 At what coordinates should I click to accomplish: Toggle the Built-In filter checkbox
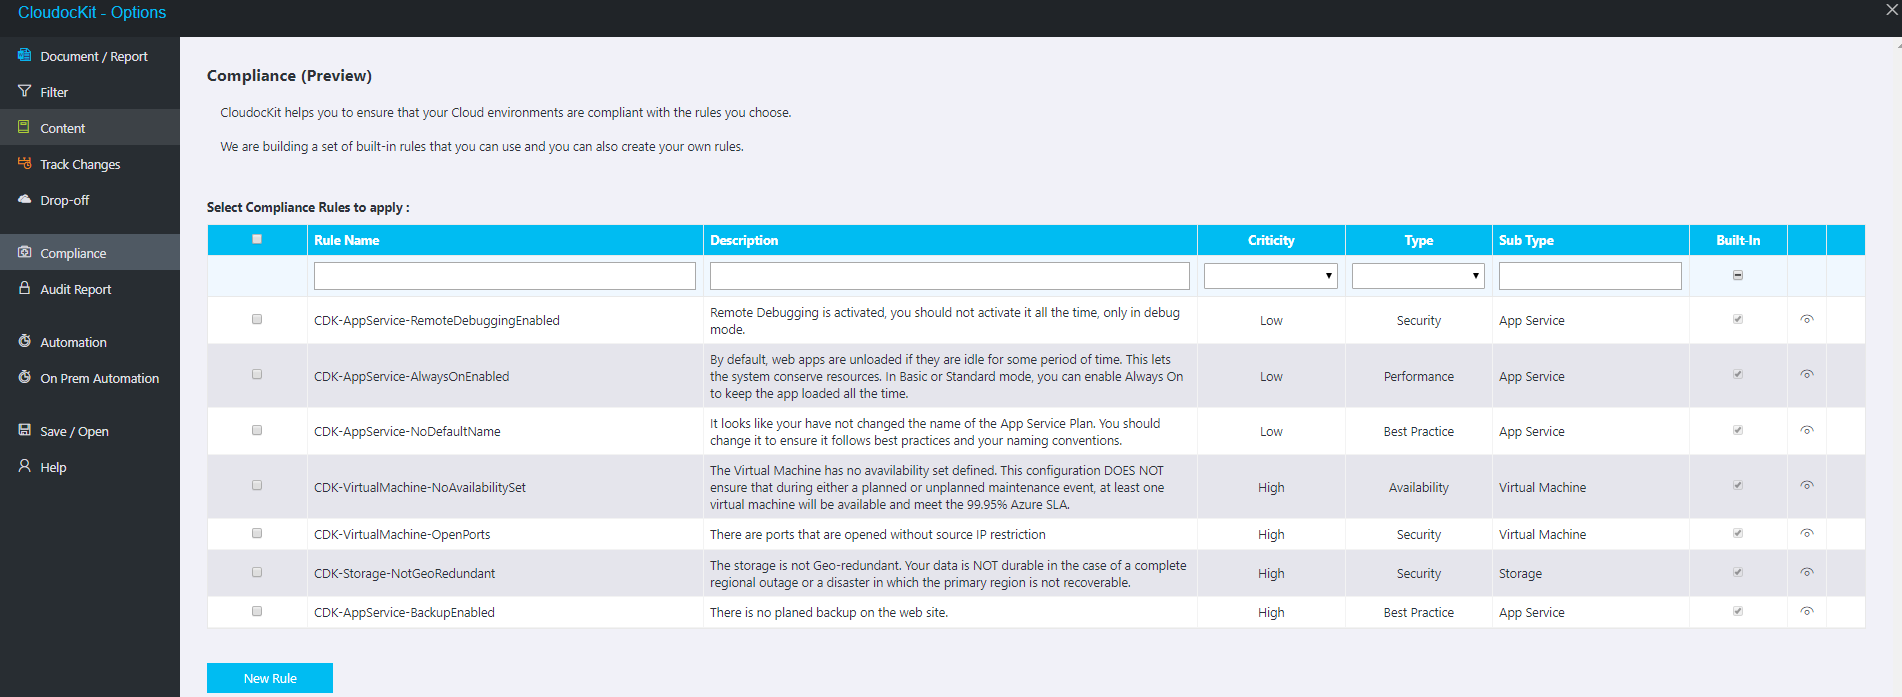(1738, 275)
